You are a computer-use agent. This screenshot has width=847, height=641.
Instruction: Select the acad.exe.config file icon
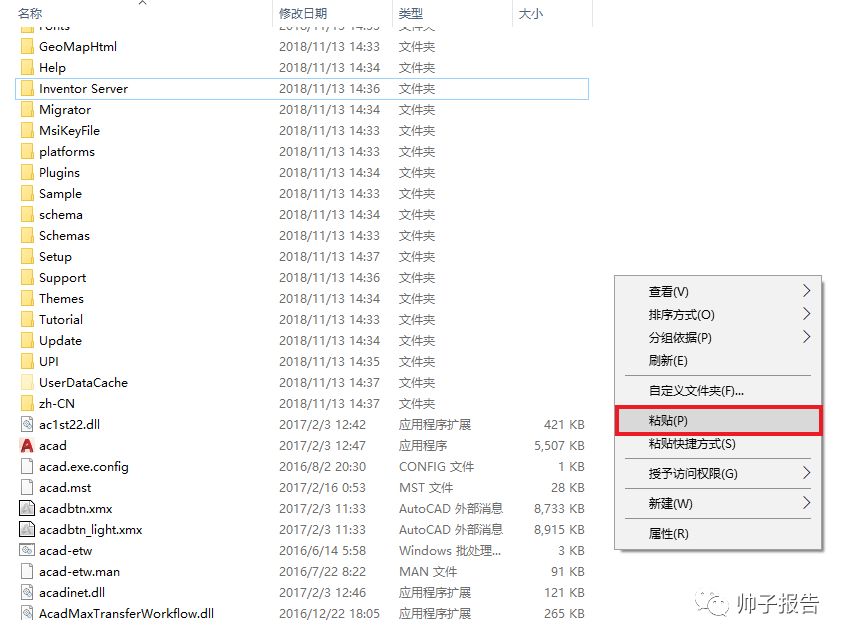point(28,467)
